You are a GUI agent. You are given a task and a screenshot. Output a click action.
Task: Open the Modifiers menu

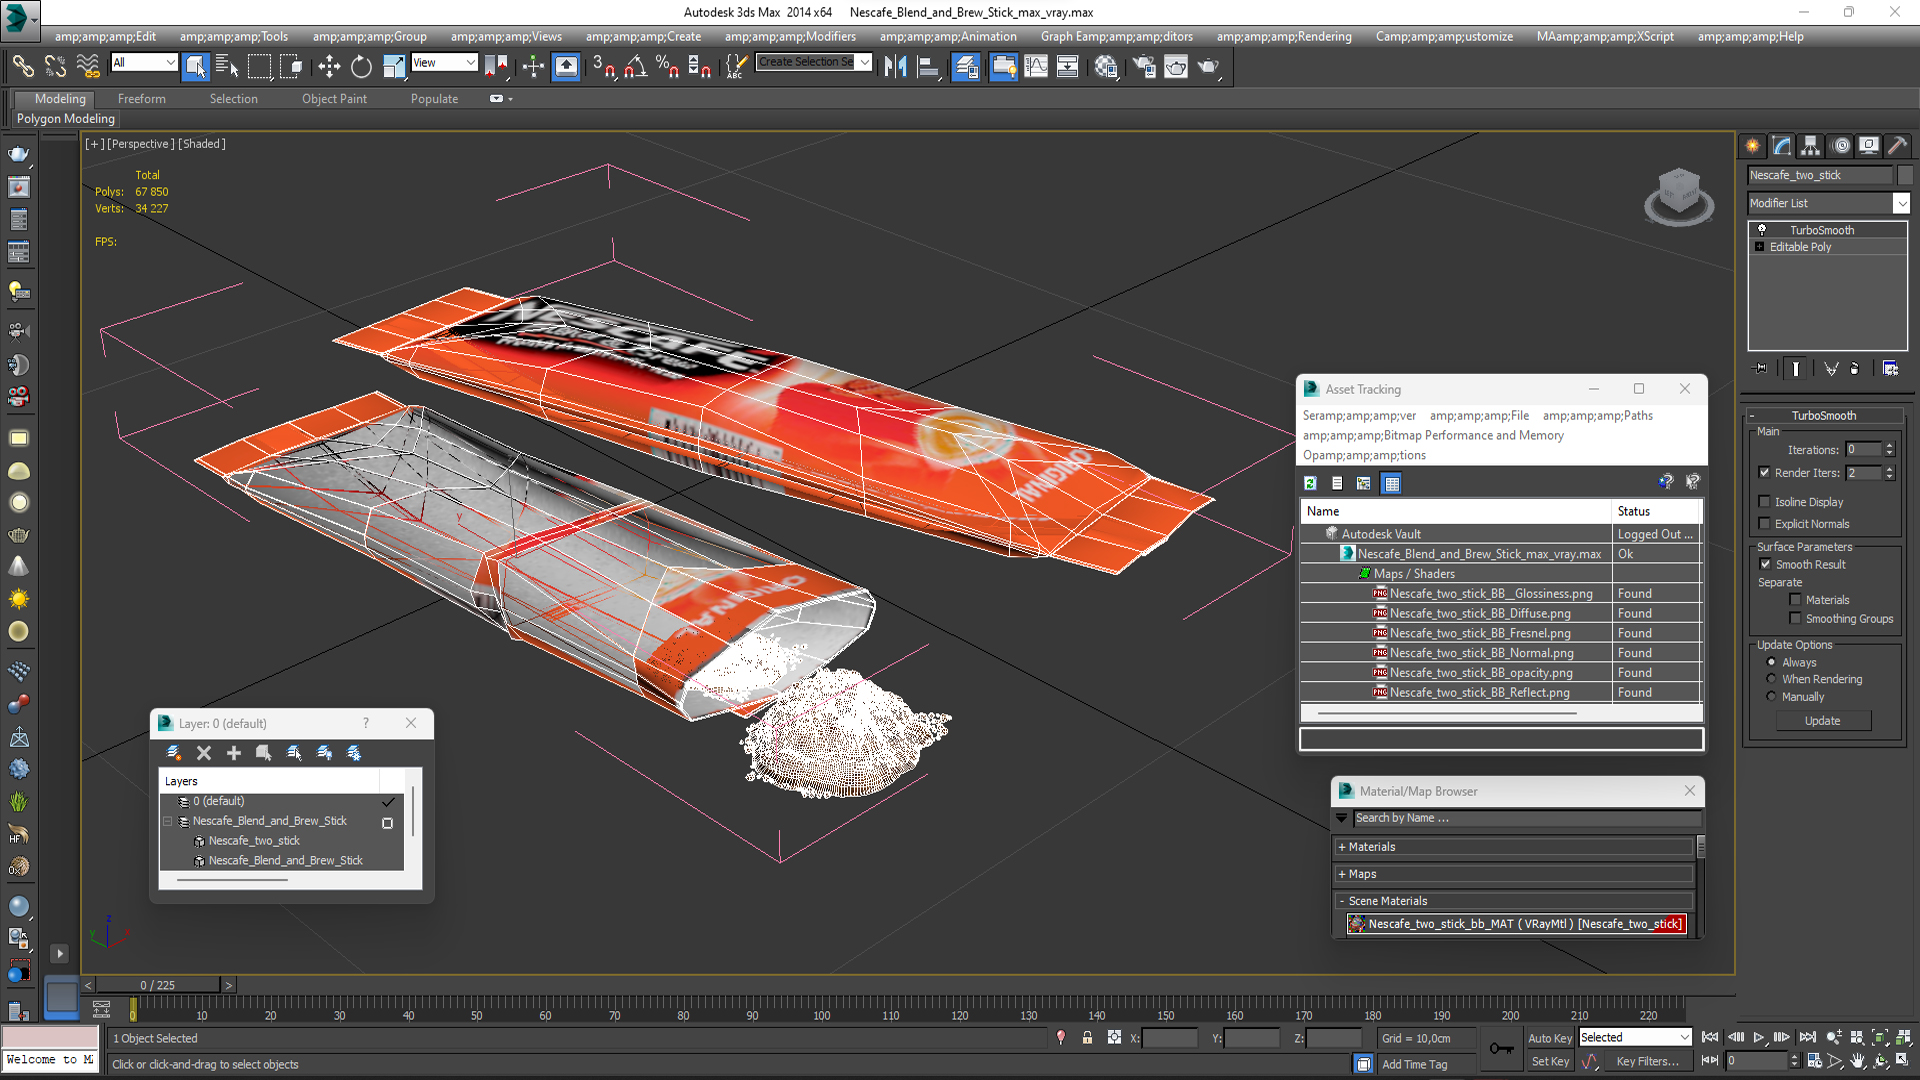click(790, 36)
